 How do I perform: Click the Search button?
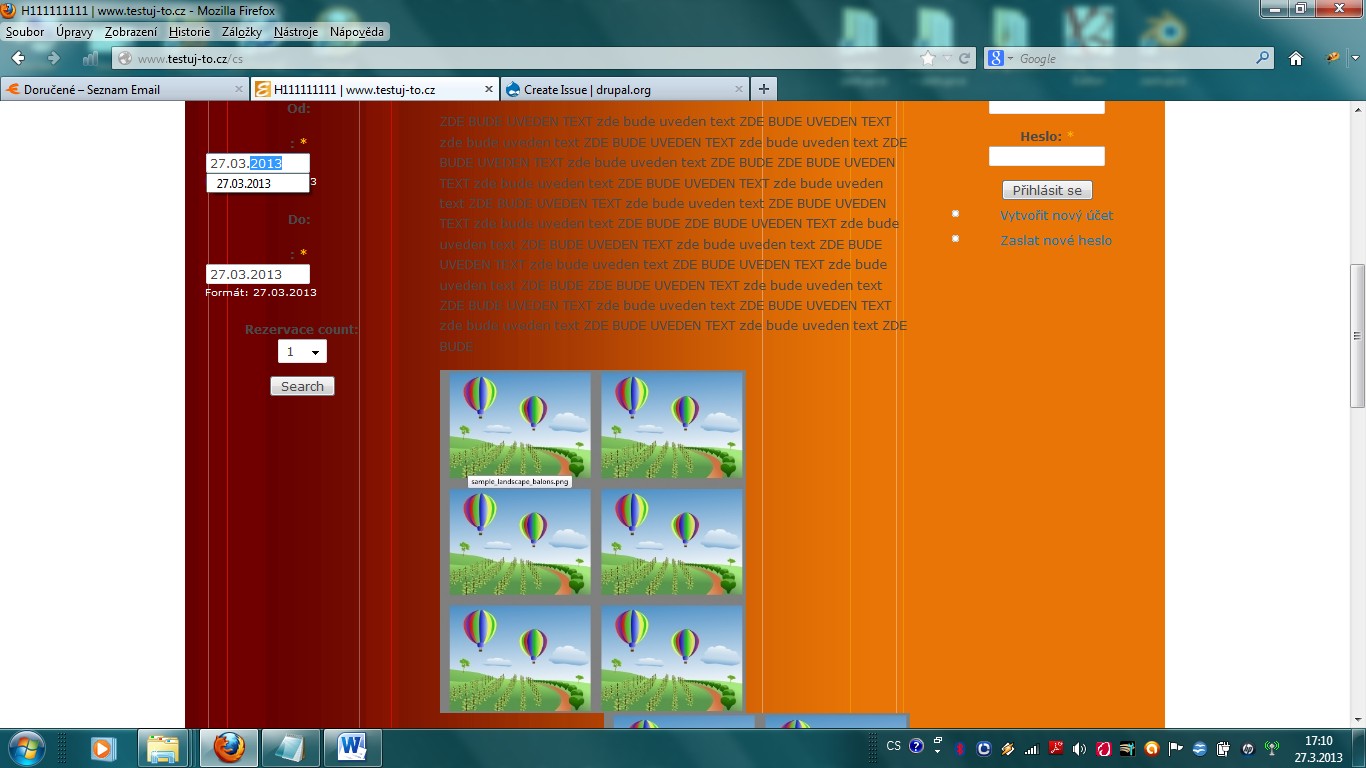point(302,386)
